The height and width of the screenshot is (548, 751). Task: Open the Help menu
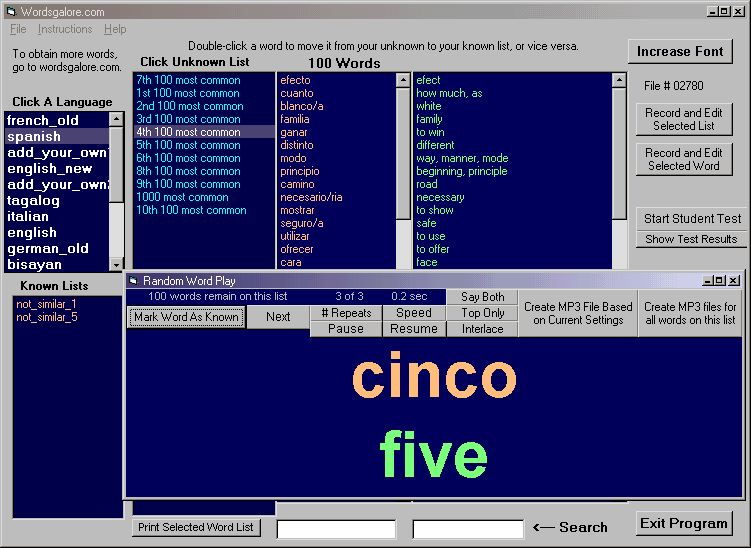tap(115, 30)
